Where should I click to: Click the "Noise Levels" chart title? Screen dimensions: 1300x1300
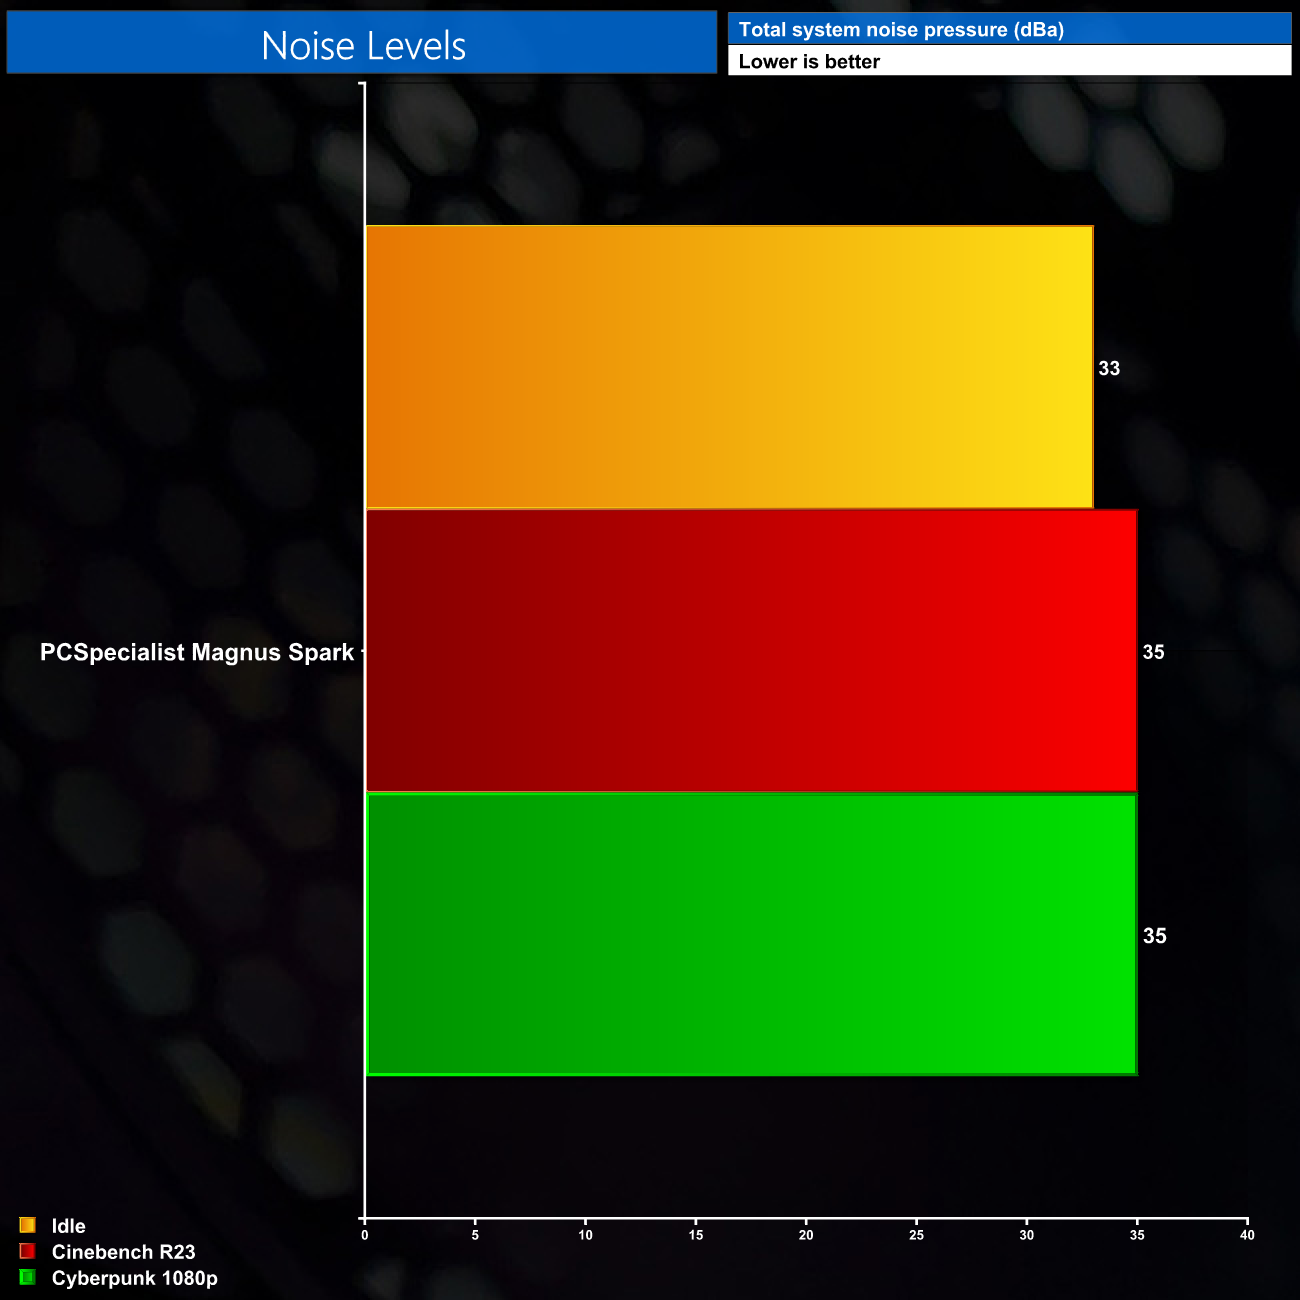point(363,45)
